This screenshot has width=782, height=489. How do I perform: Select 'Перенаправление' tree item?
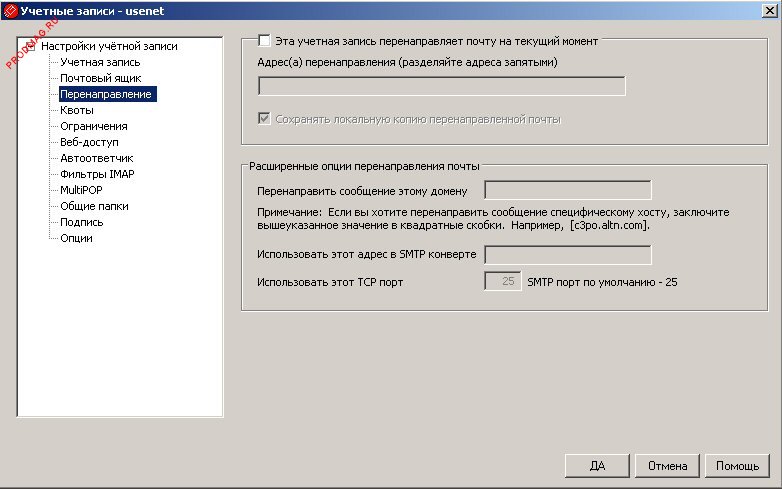[x=105, y=94]
